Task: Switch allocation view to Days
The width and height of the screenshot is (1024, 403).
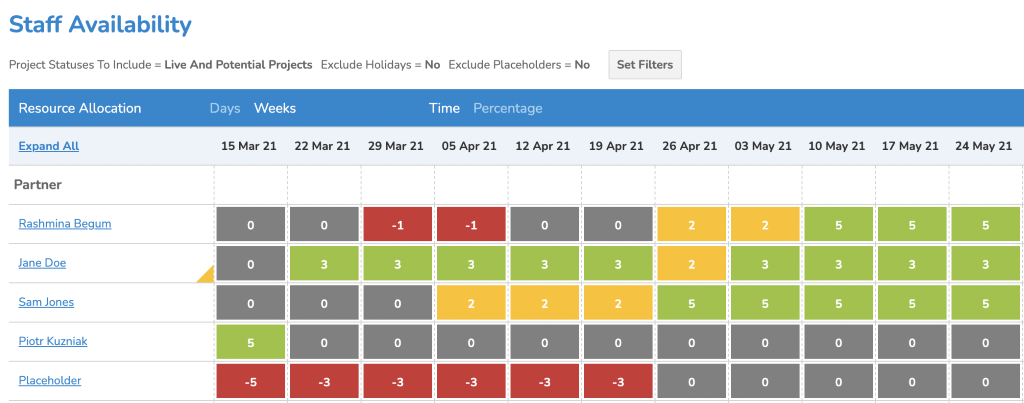Action: tap(225, 108)
